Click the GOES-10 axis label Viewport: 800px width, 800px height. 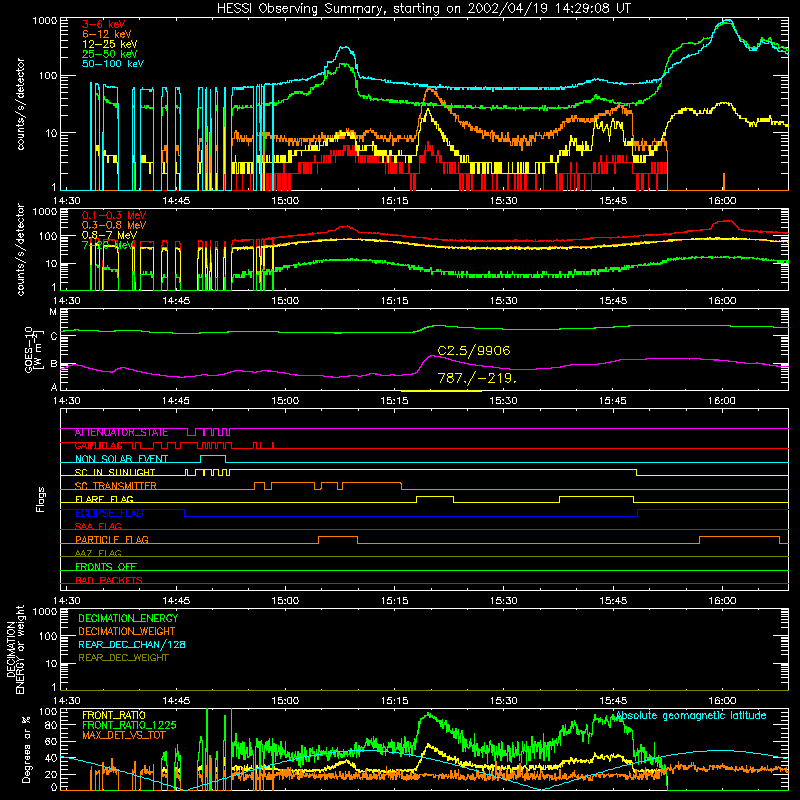coord(32,349)
